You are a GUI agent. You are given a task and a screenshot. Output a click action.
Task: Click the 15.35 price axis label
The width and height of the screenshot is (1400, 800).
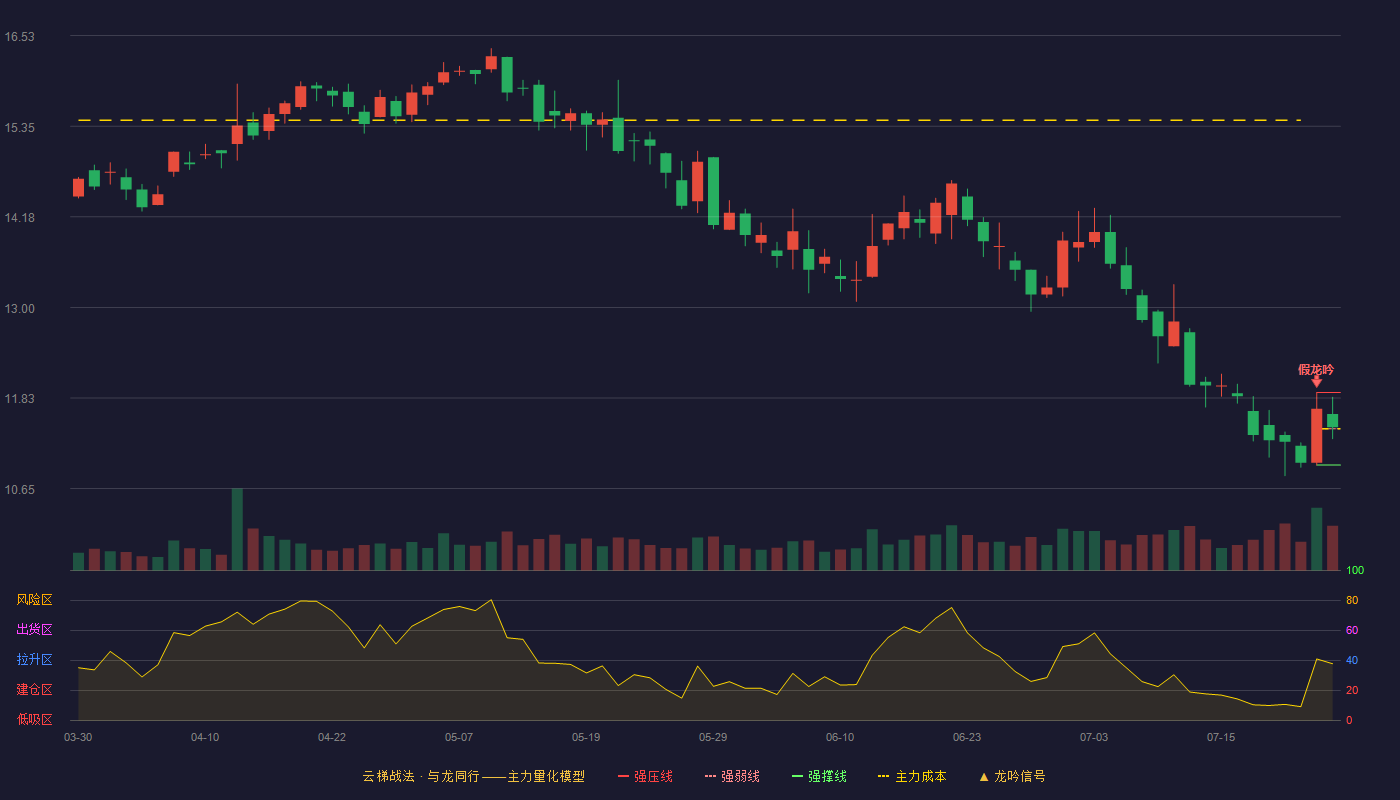(x=19, y=128)
